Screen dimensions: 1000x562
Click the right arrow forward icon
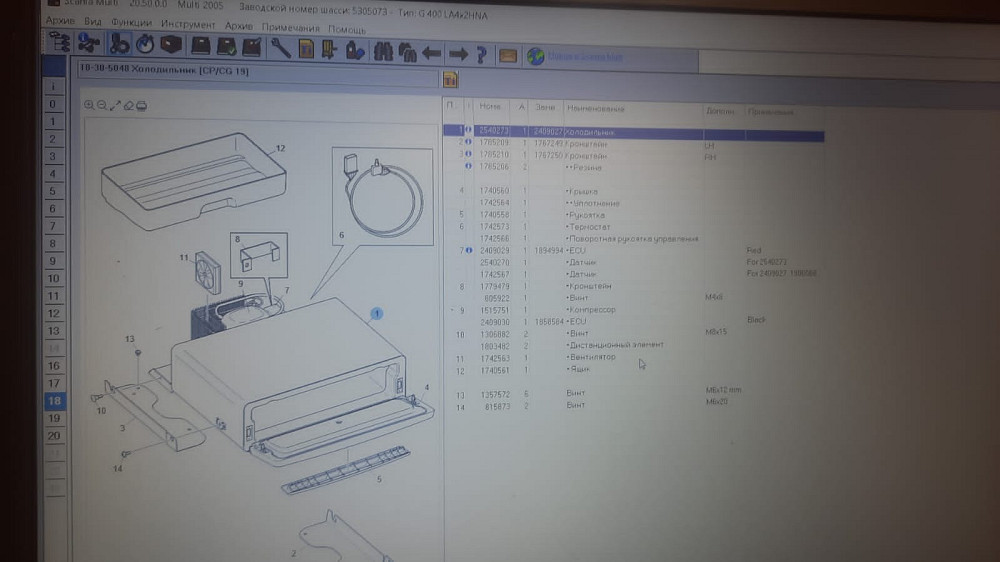[x=458, y=53]
